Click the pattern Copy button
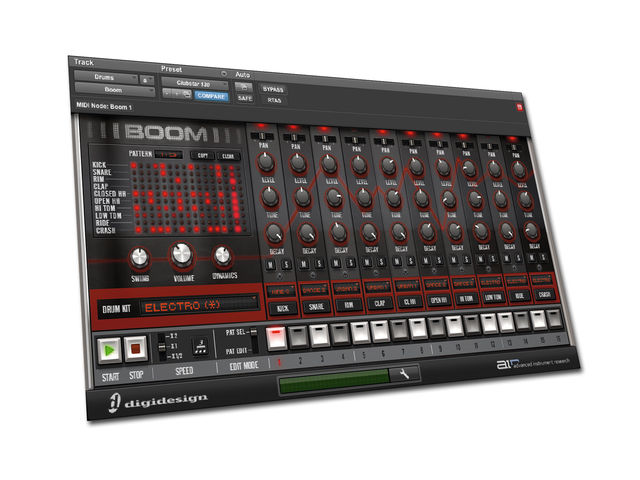Viewport: 640px width, 480px height. pyautogui.click(x=202, y=156)
